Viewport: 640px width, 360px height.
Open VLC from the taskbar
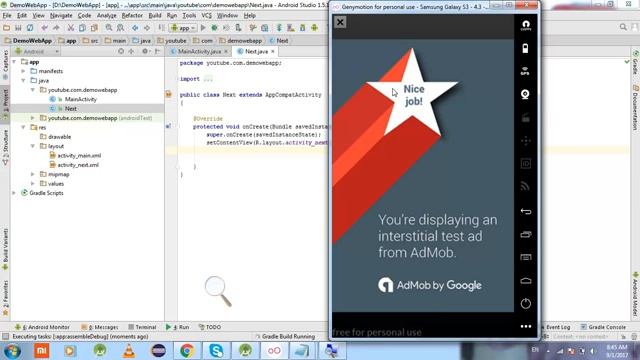tap(129, 351)
